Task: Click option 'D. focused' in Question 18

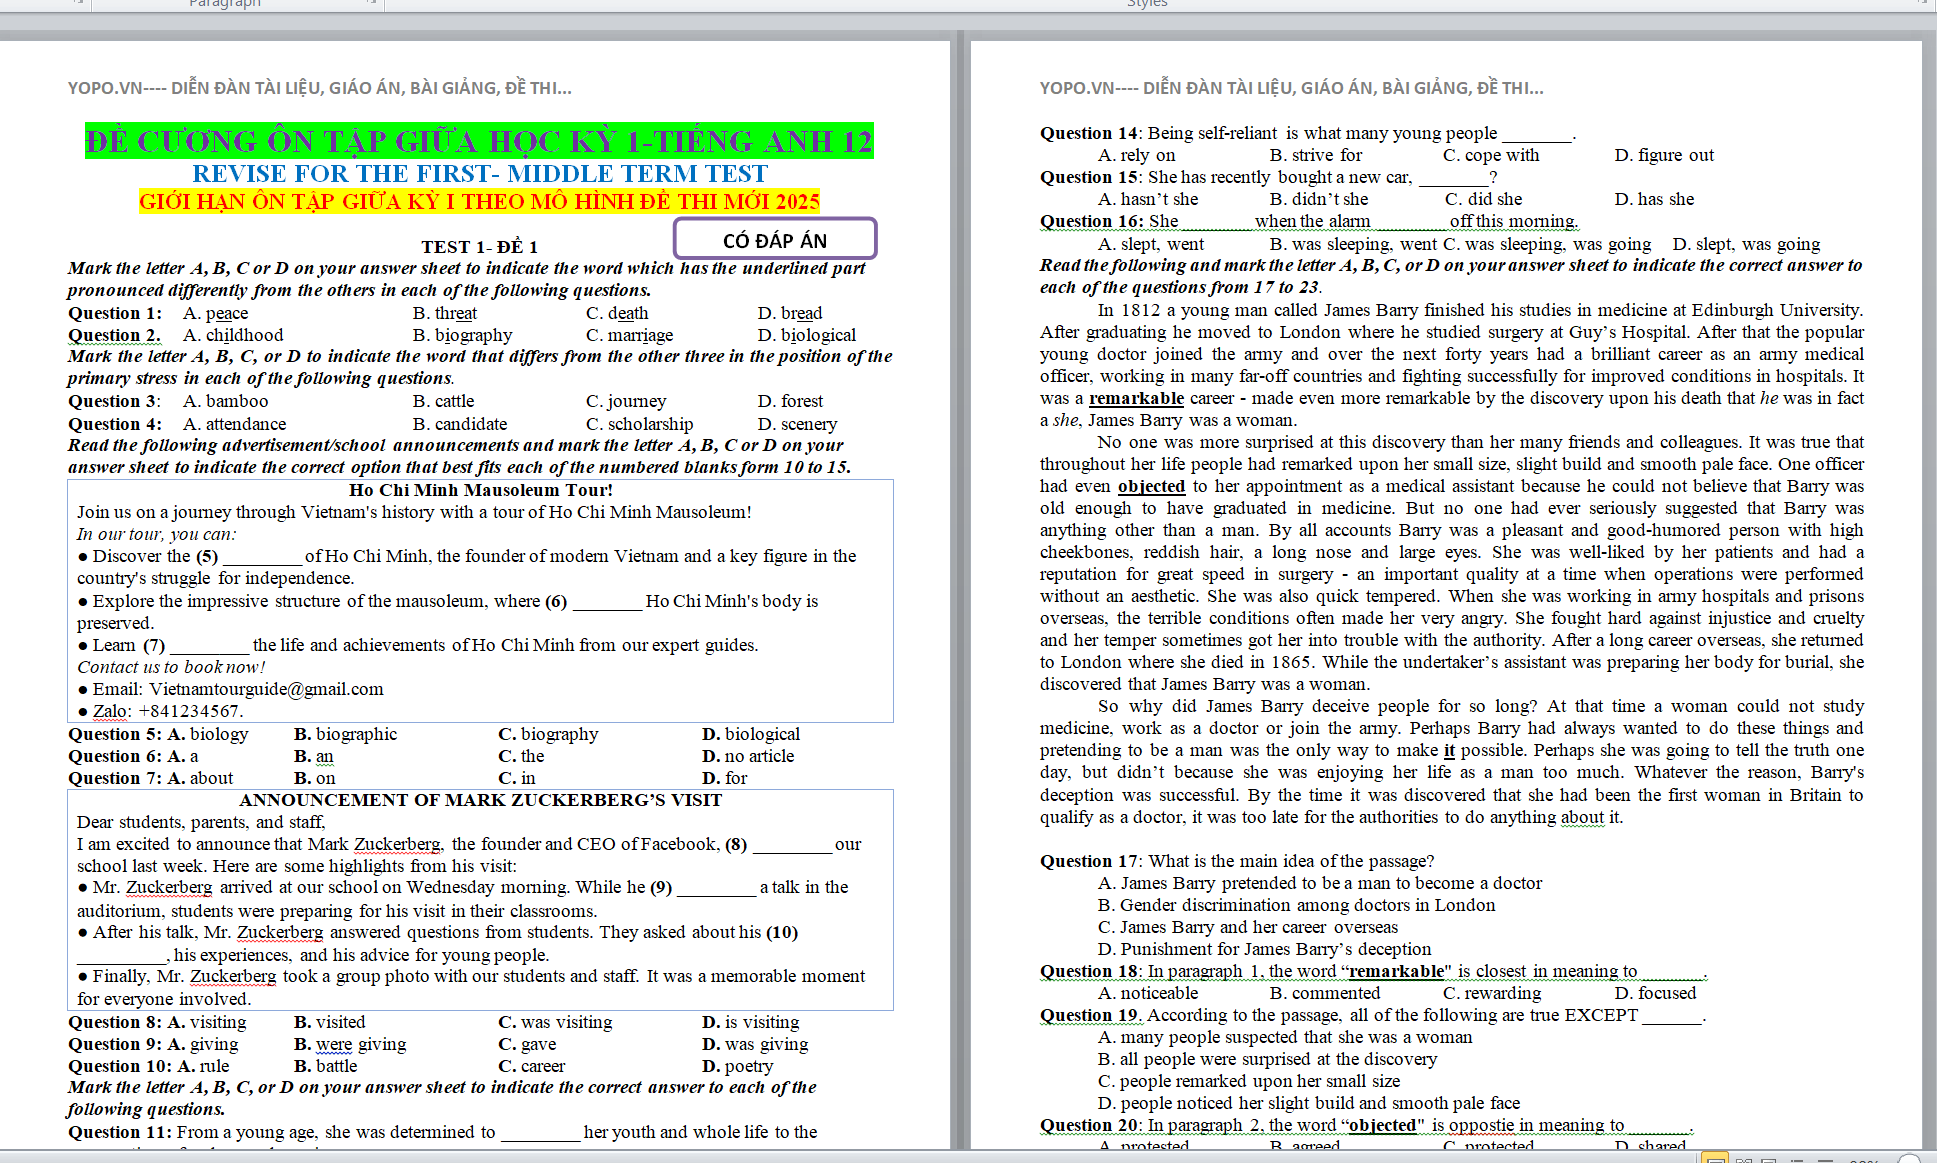Action: coord(1656,993)
